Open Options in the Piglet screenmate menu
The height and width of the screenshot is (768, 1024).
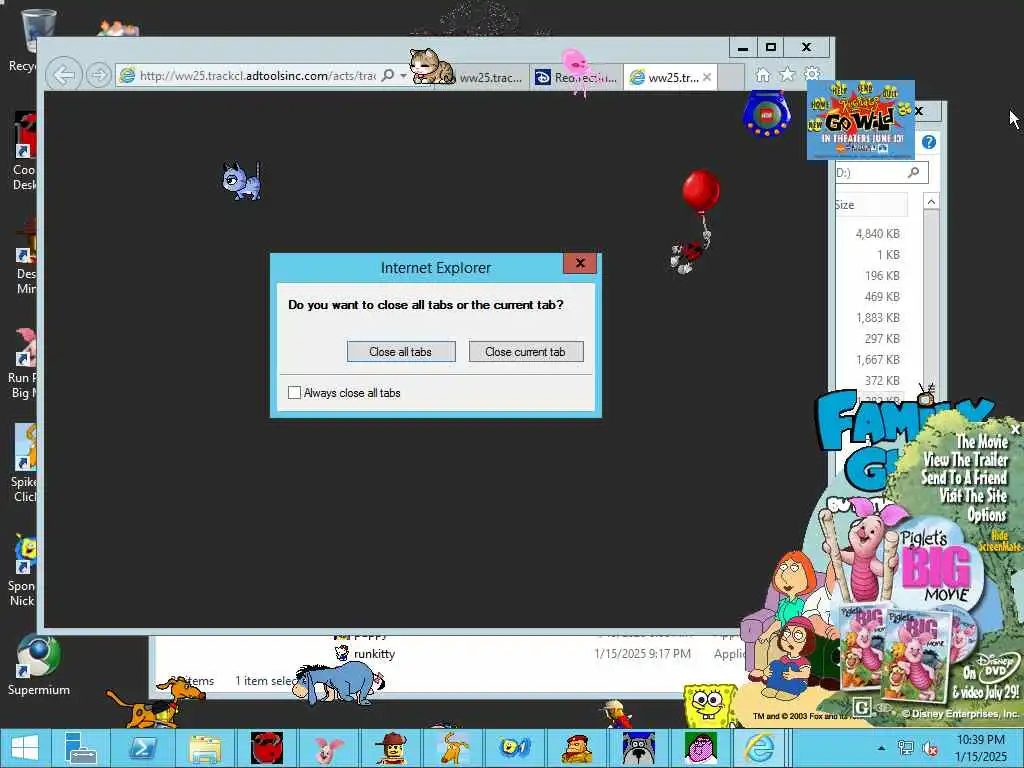coord(986,515)
